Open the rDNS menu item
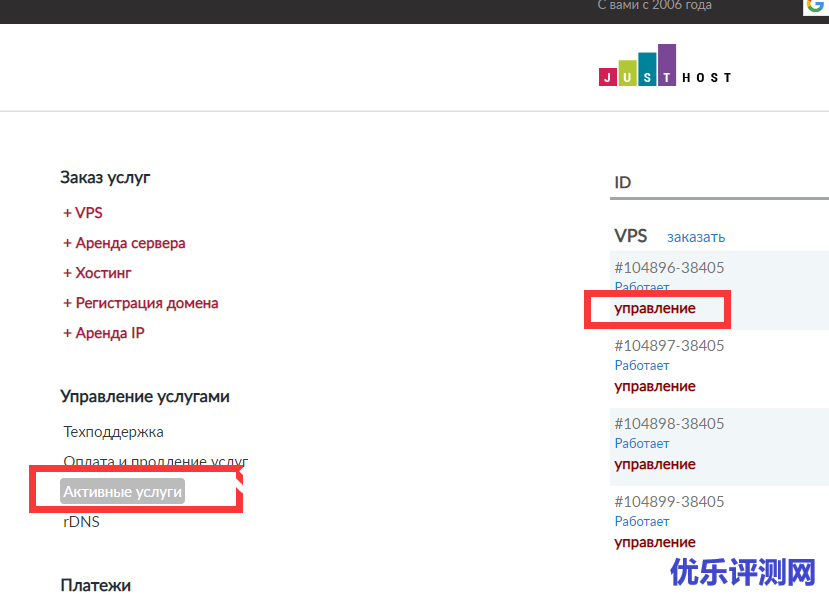The height and width of the screenshot is (599, 829). 81,522
